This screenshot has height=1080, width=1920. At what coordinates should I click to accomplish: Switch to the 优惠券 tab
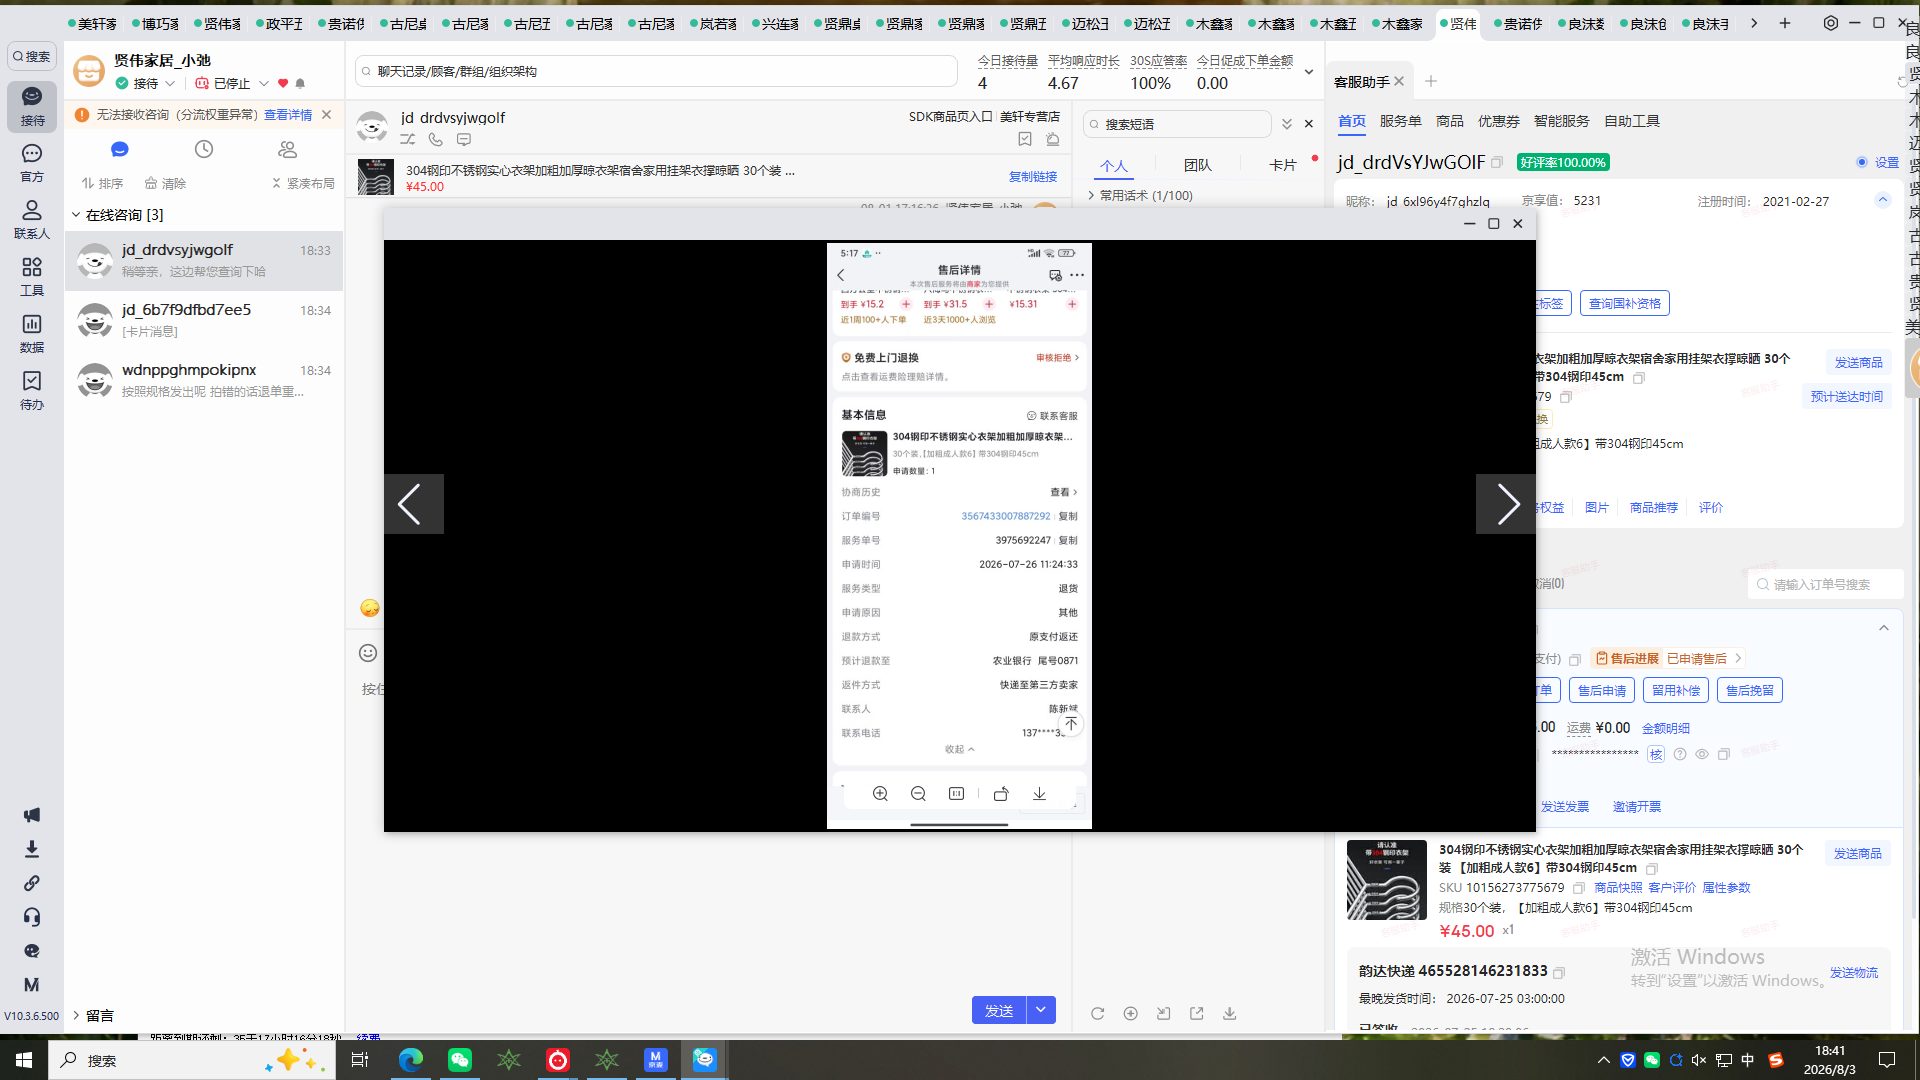1498,121
